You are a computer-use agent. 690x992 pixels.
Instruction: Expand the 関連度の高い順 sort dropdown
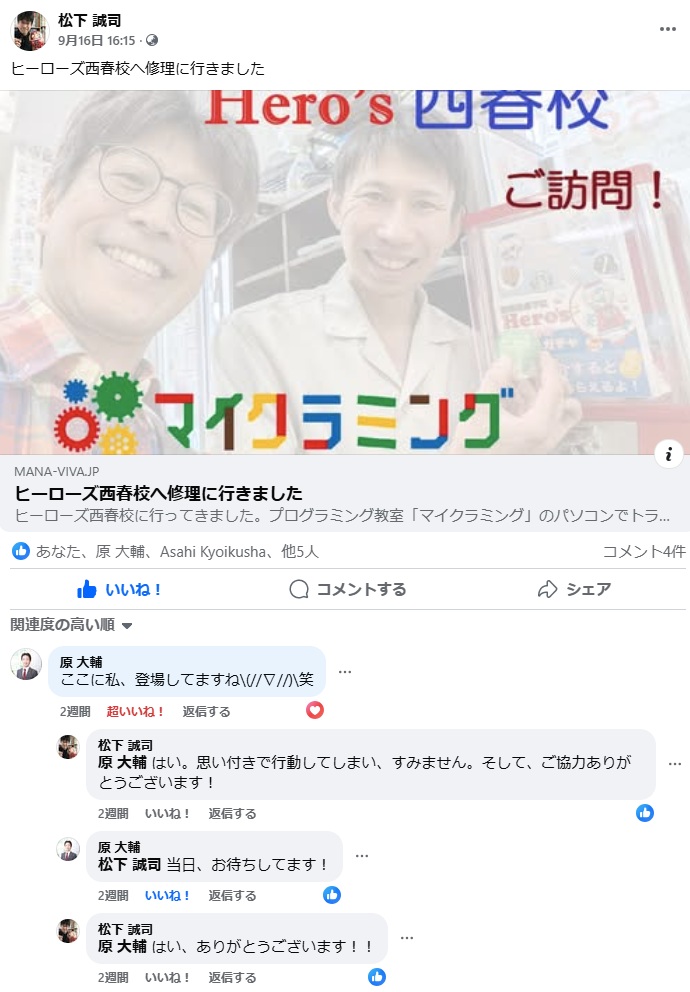pyautogui.click(x=71, y=625)
